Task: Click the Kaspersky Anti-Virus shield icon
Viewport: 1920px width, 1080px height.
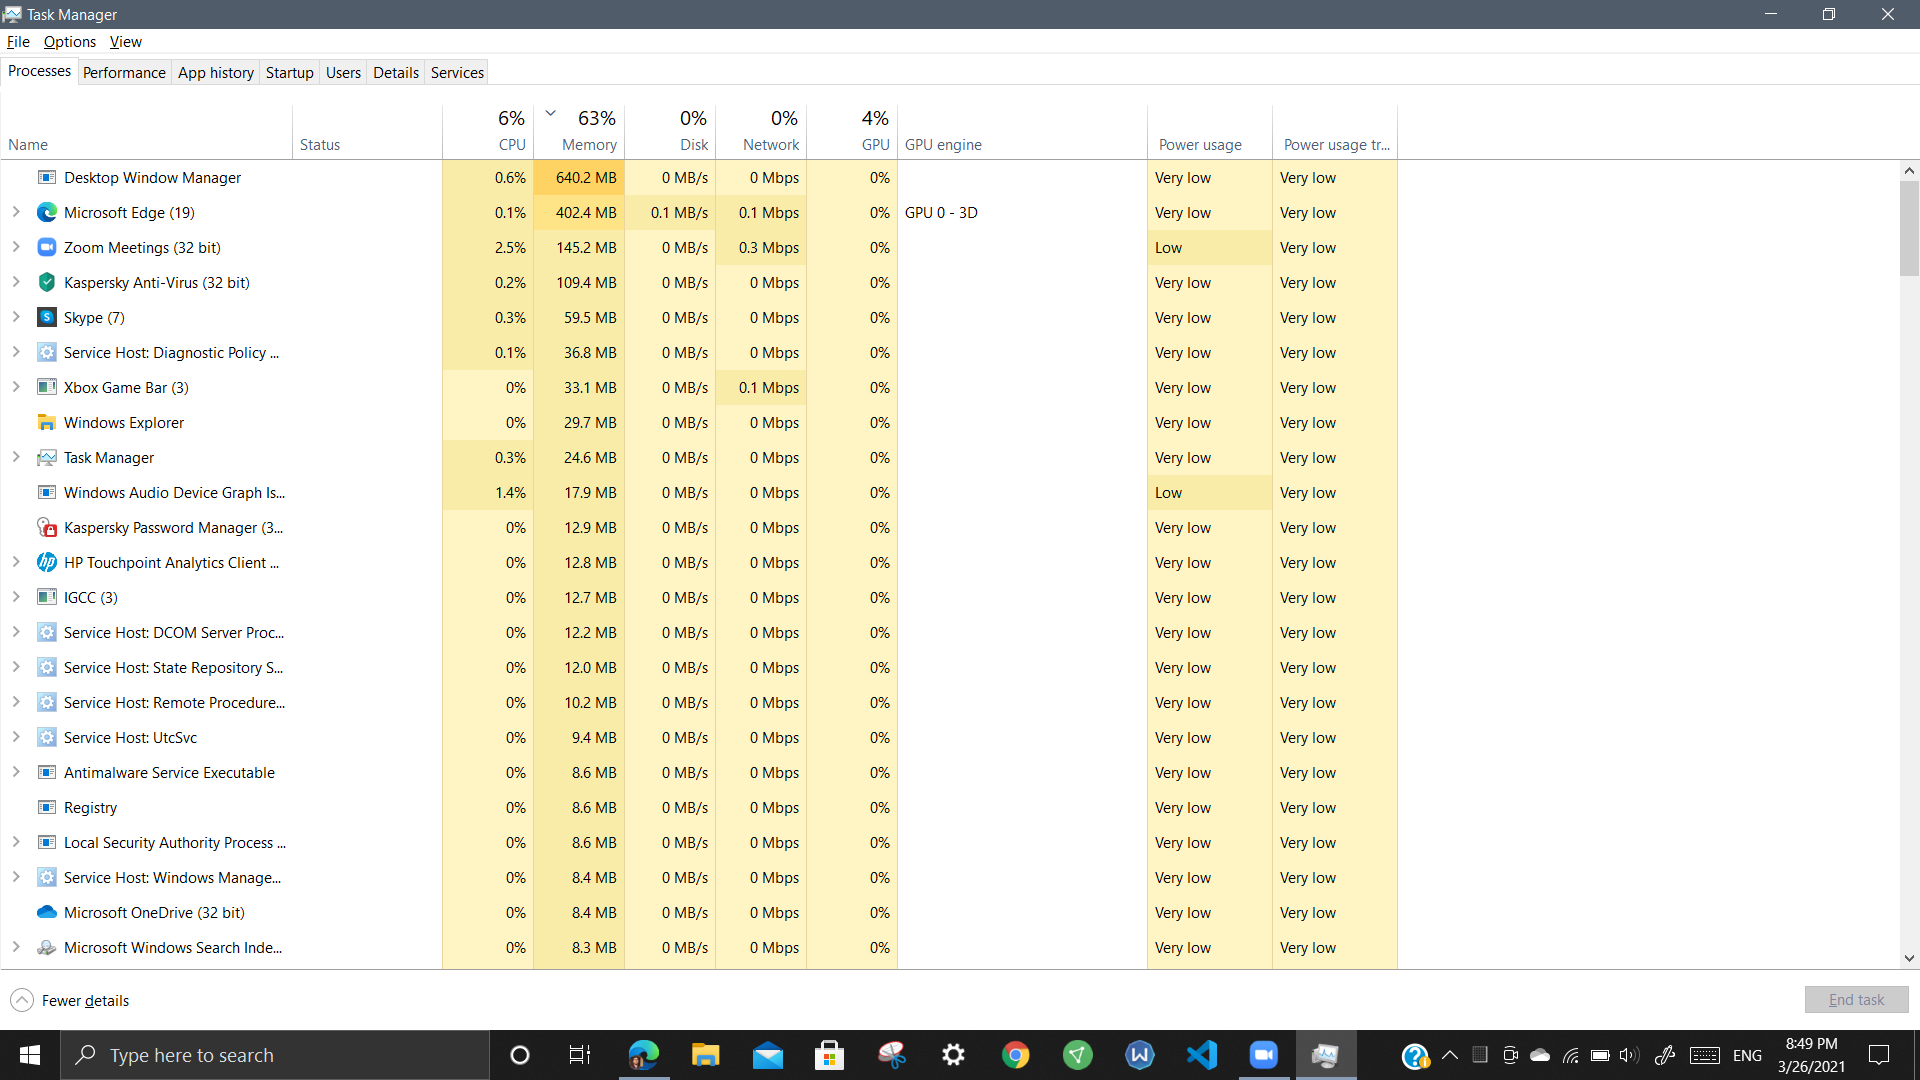Action: pyautogui.click(x=46, y=282)
